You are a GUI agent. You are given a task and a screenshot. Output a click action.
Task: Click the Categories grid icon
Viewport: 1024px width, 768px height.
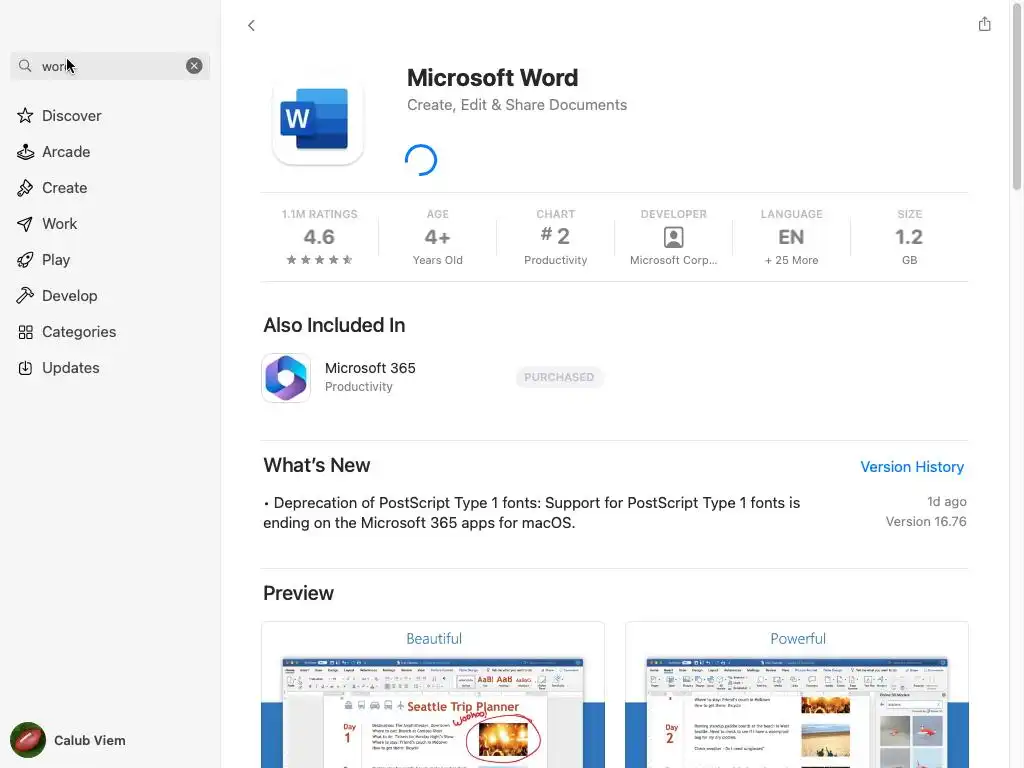(x=25, y=332)
